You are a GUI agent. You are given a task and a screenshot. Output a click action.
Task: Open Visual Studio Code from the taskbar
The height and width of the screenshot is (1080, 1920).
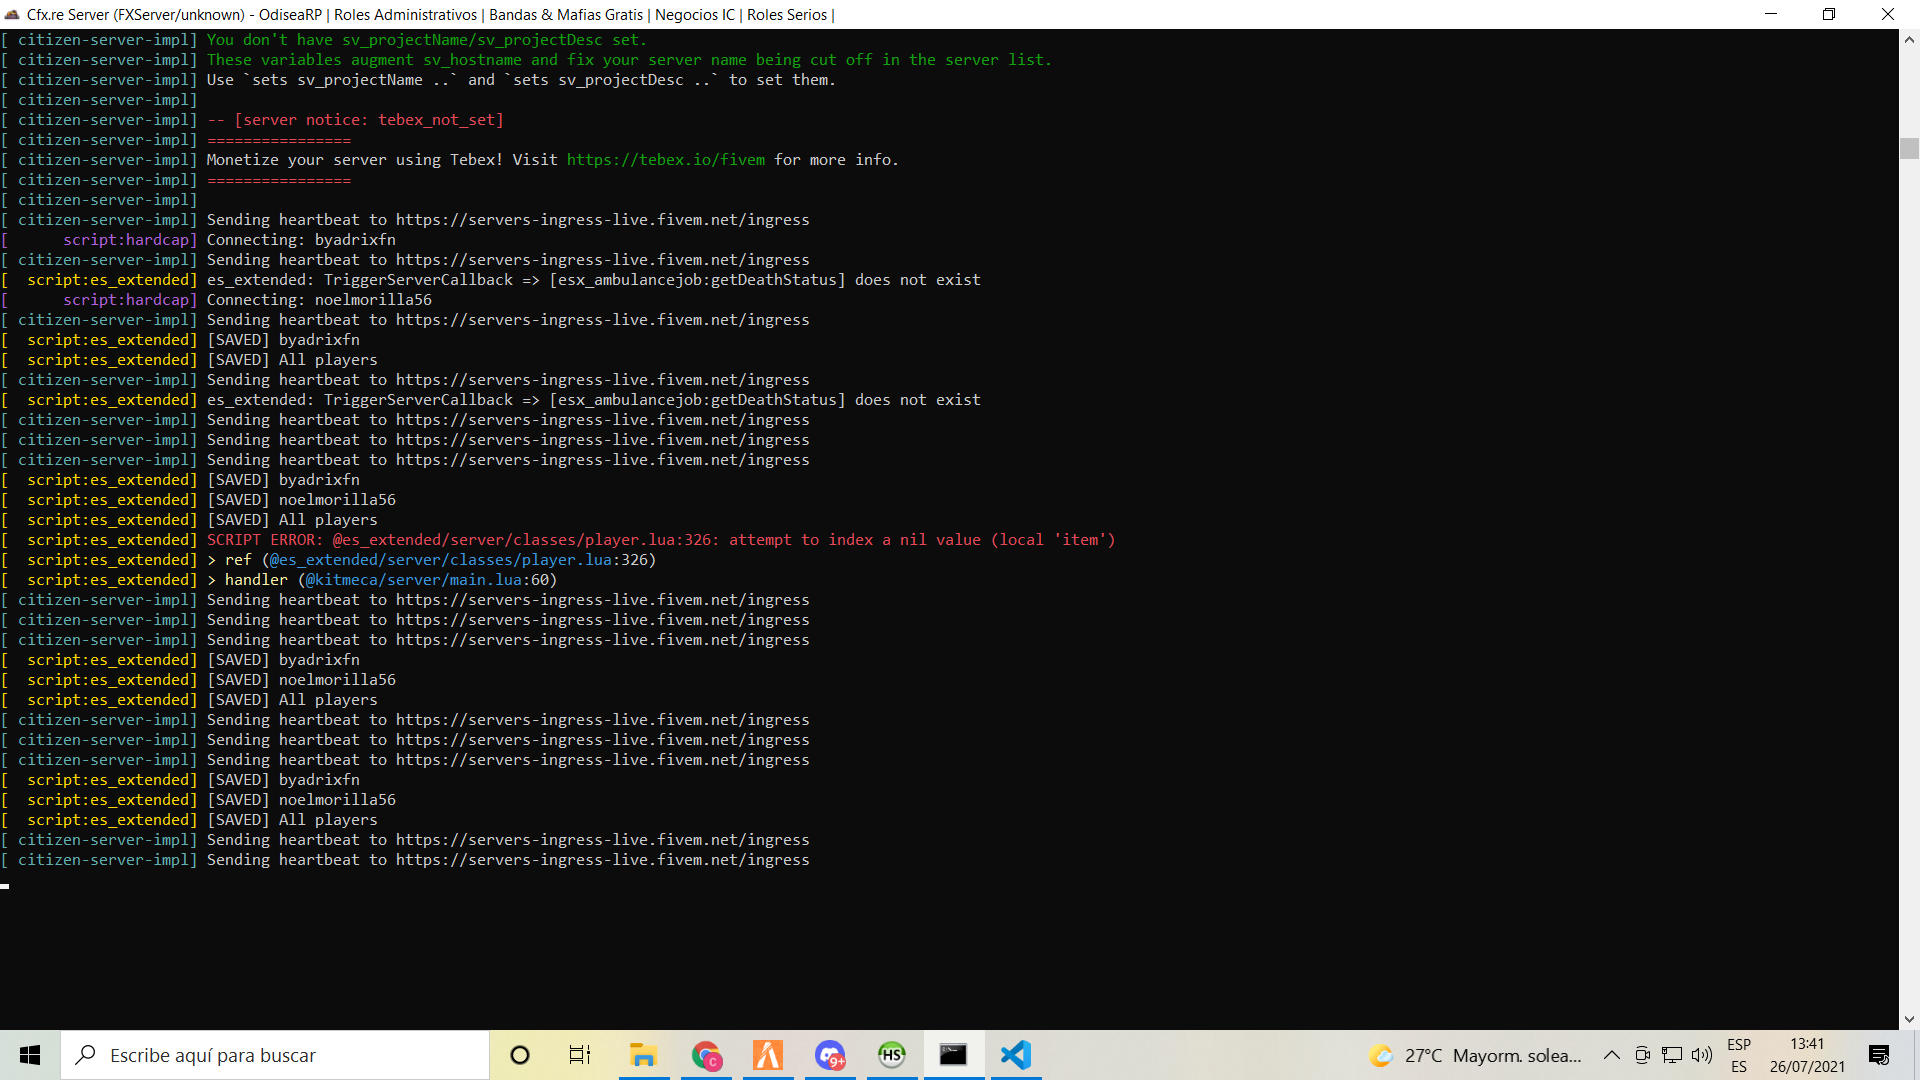[1015, 1055]
